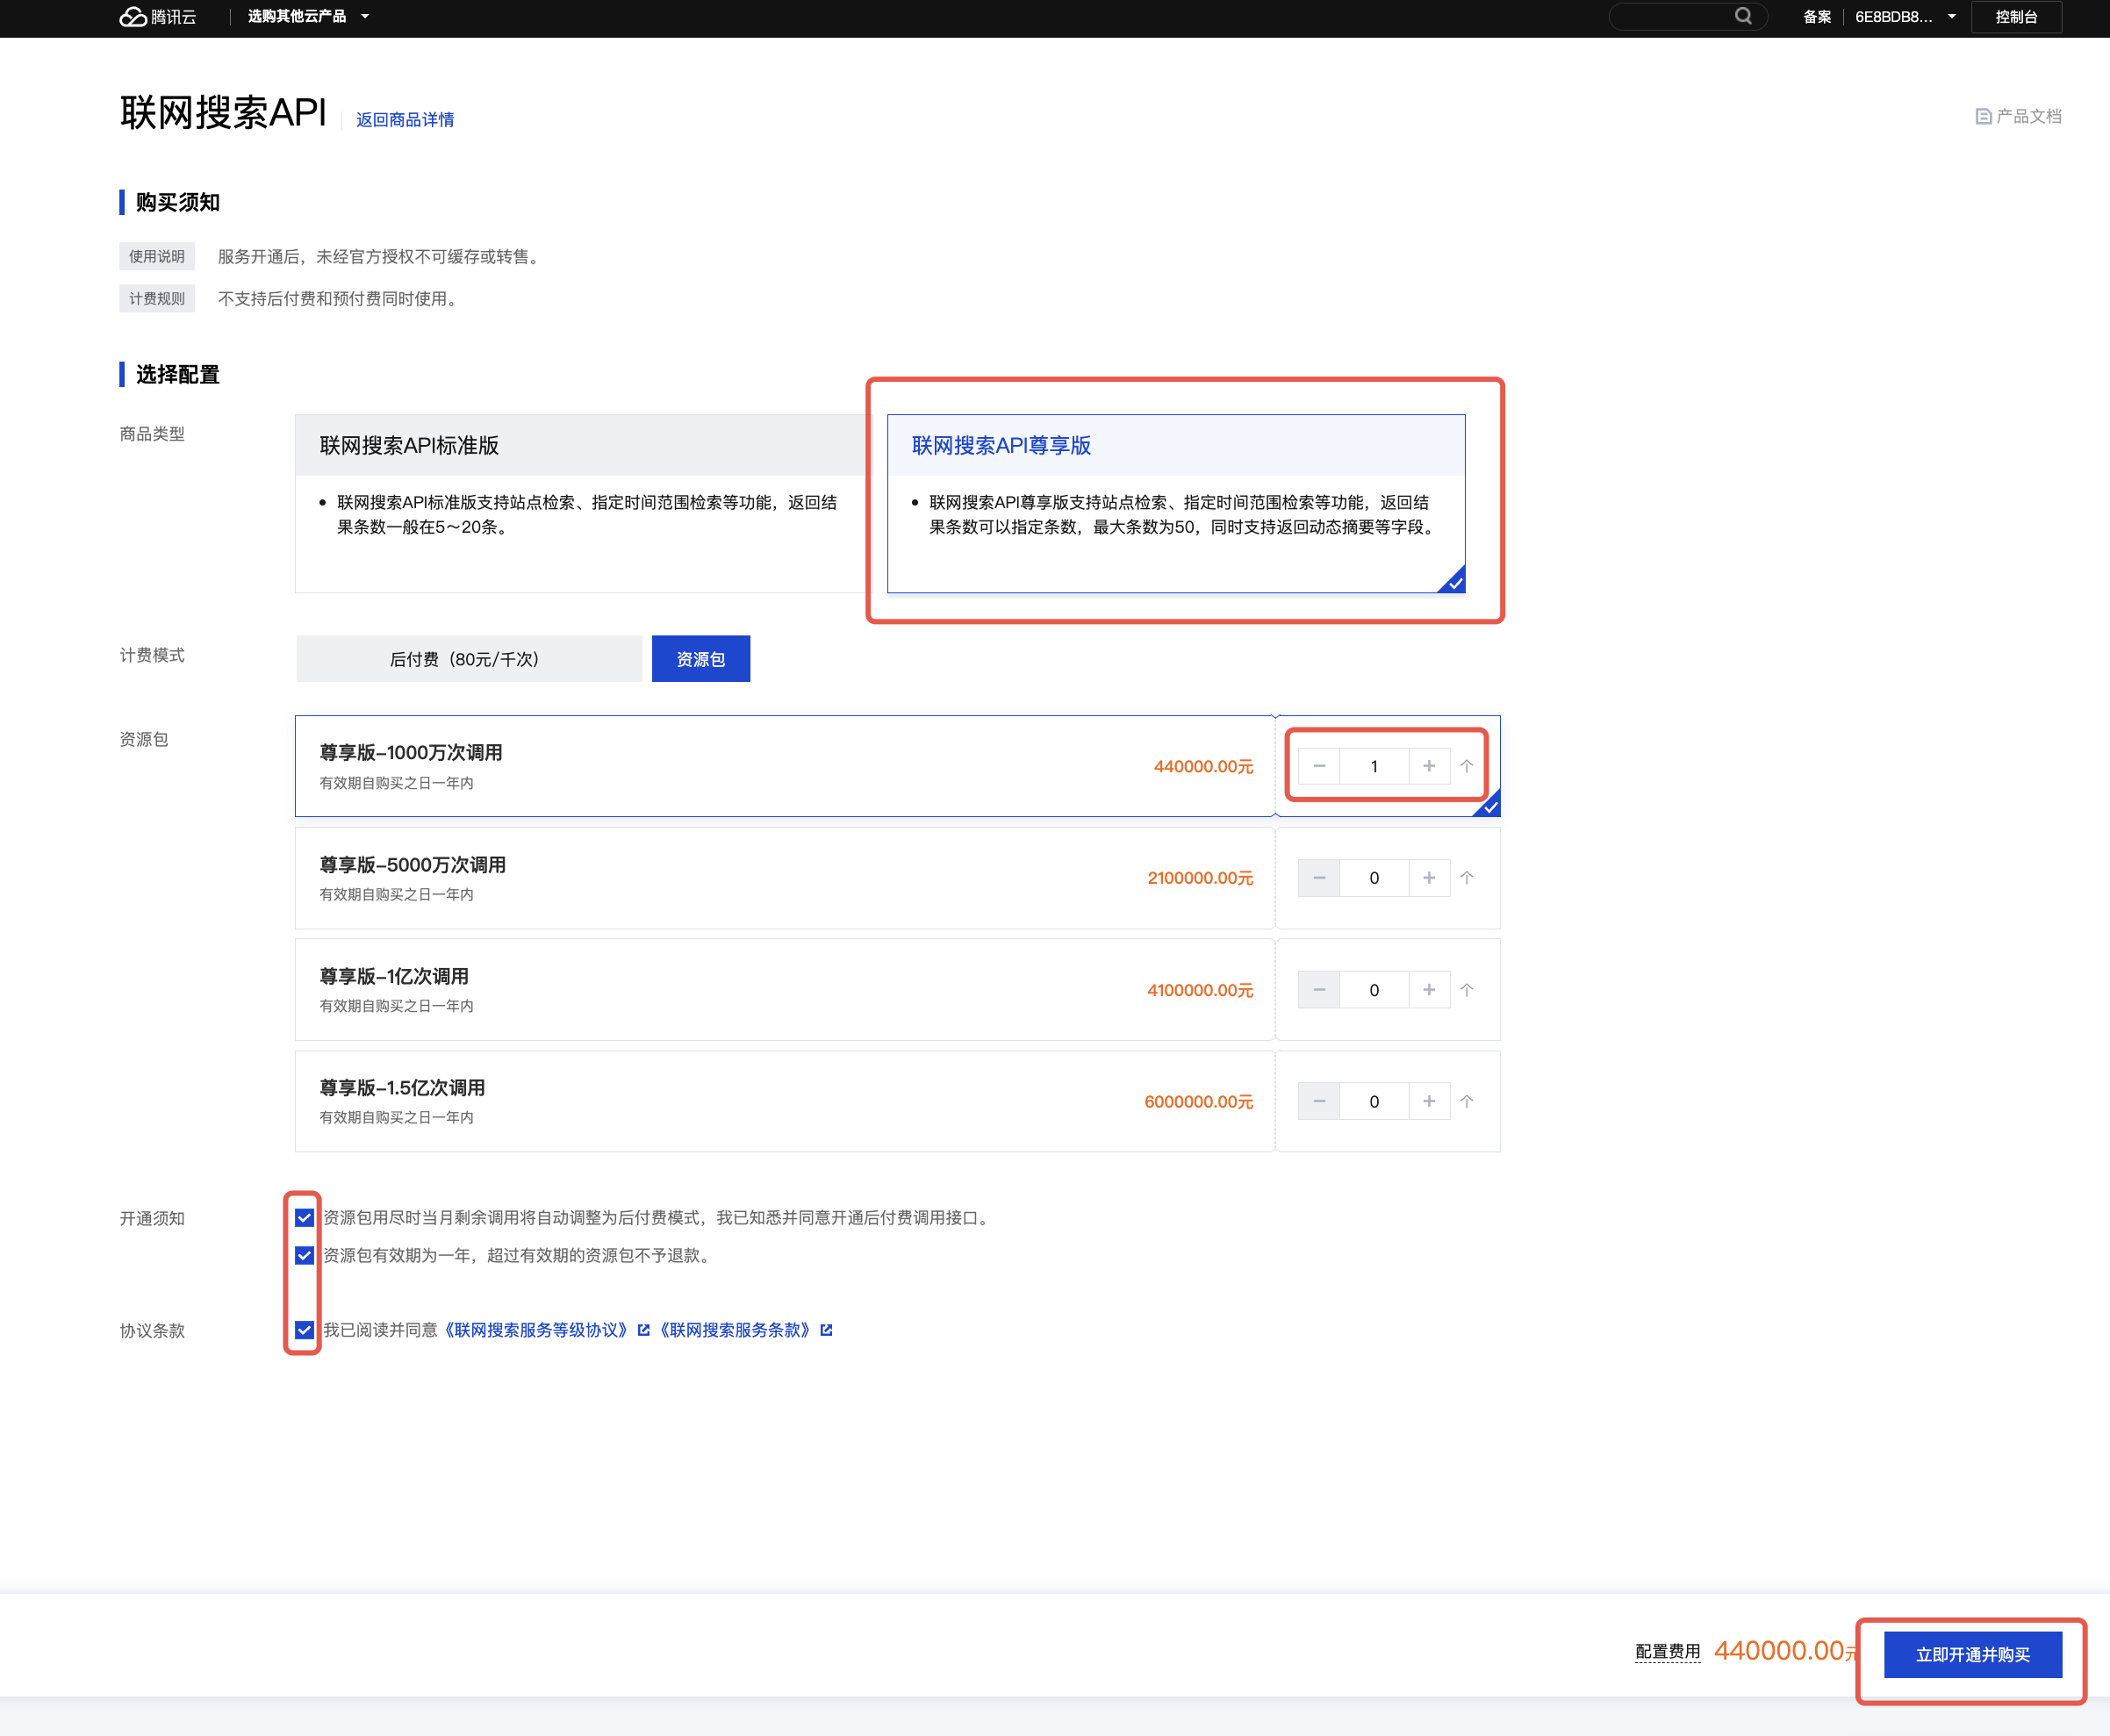Click plus for 尊享版-5000万次调用 package

1429,878
